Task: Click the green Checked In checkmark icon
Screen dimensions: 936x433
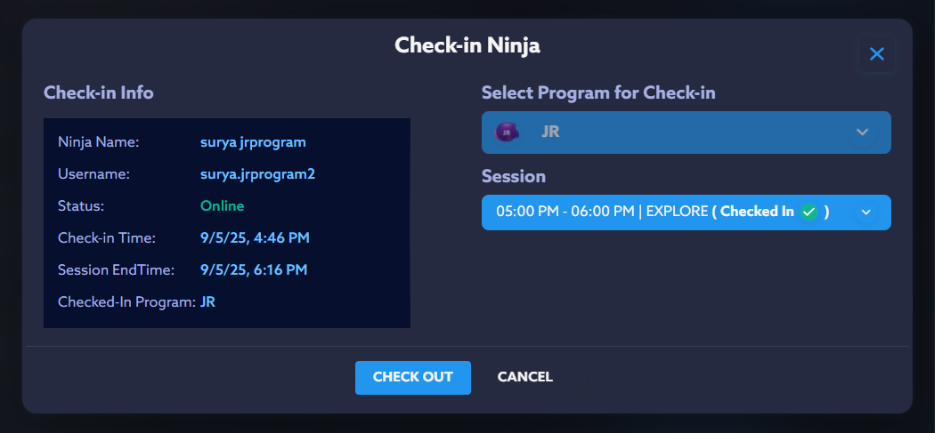Action: click(809, 212)
